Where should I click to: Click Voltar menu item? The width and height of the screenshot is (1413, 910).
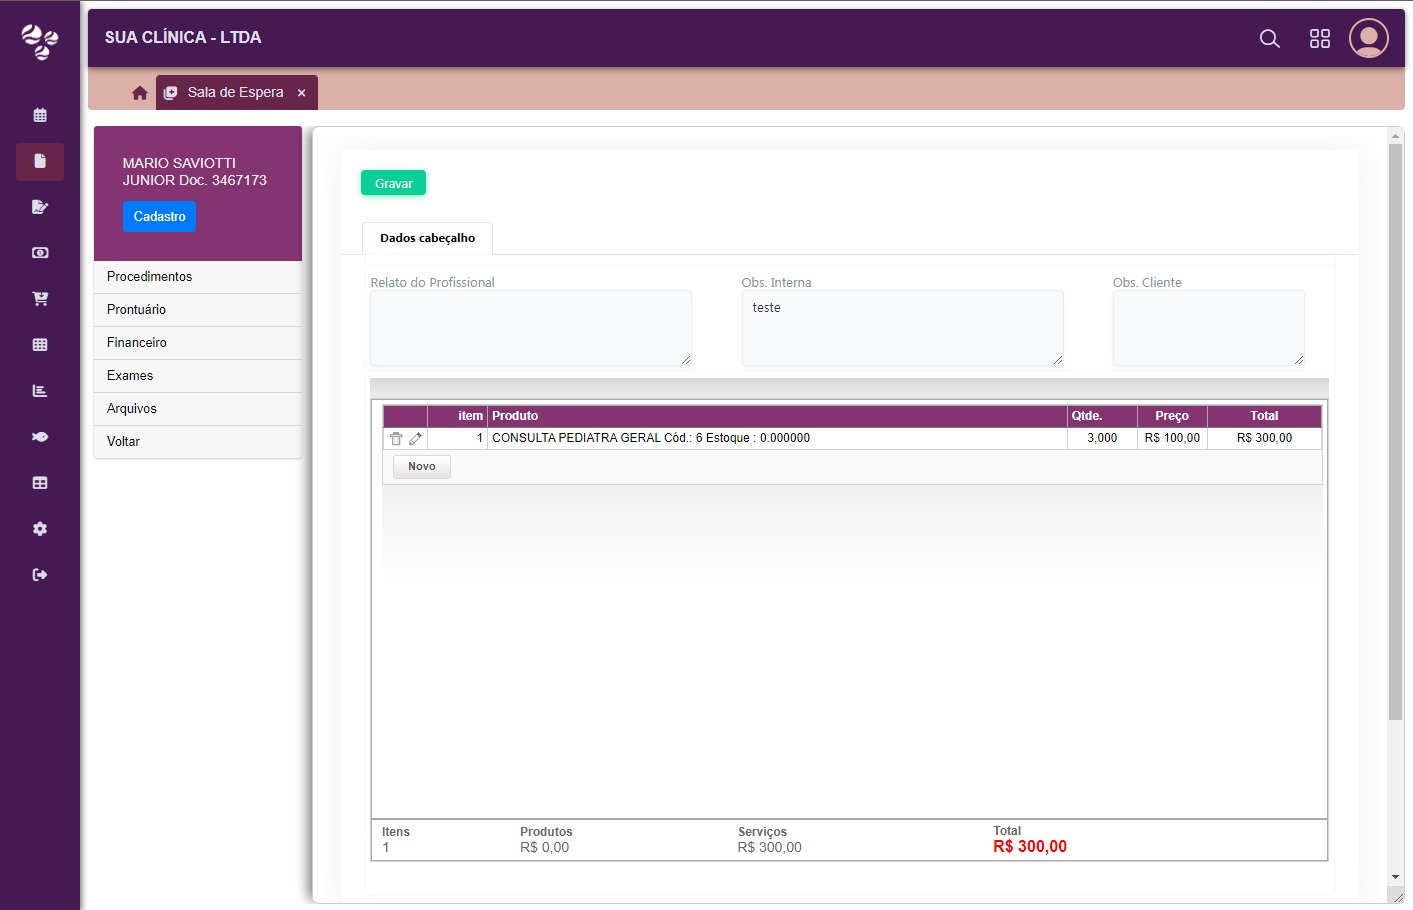coord(198,442)
